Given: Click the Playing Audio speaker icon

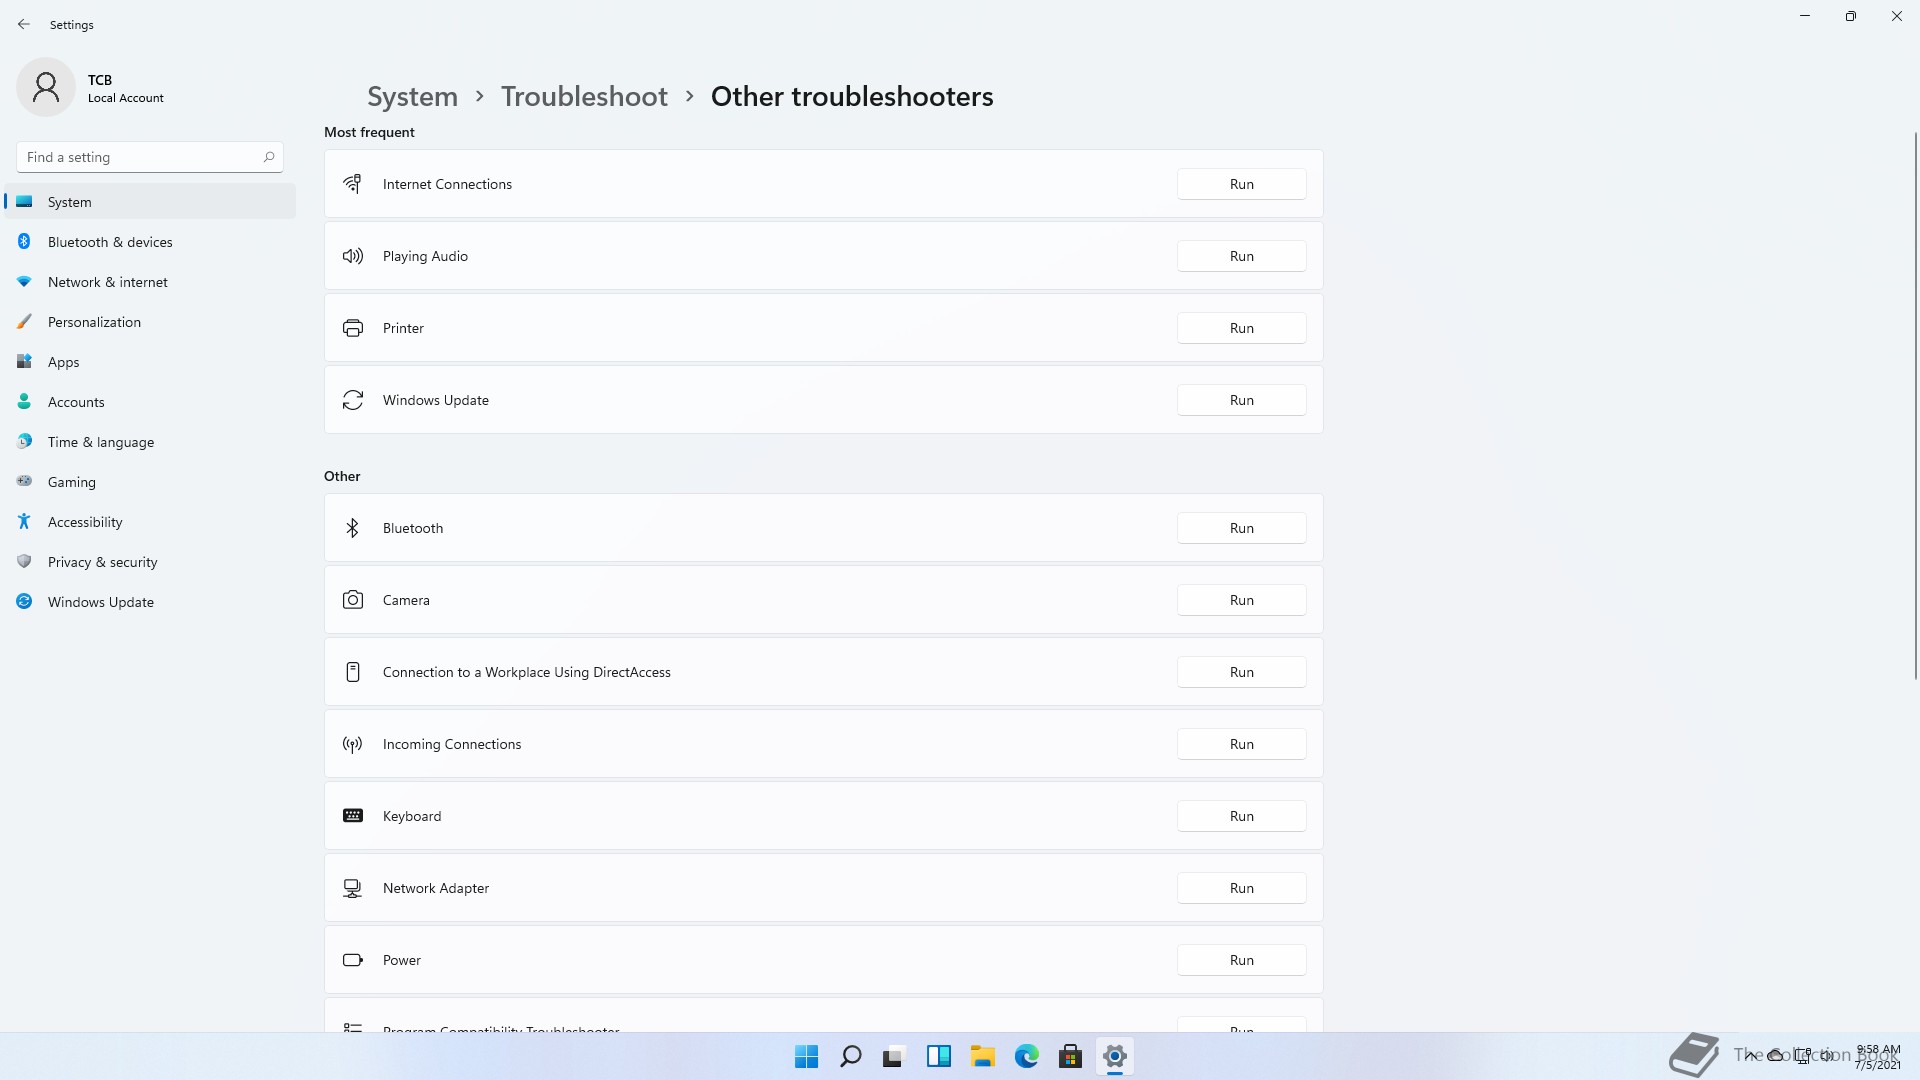Looking at the screenshot, I should (352, 256).
